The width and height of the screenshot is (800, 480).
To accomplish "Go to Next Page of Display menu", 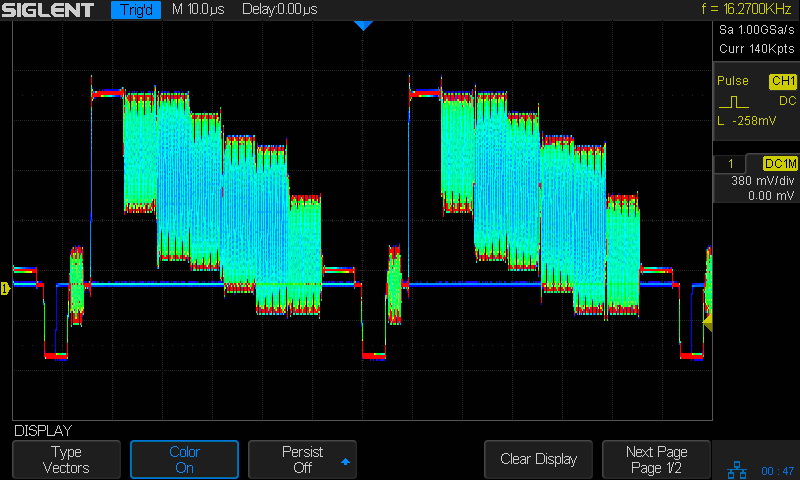I will (657, 460).
